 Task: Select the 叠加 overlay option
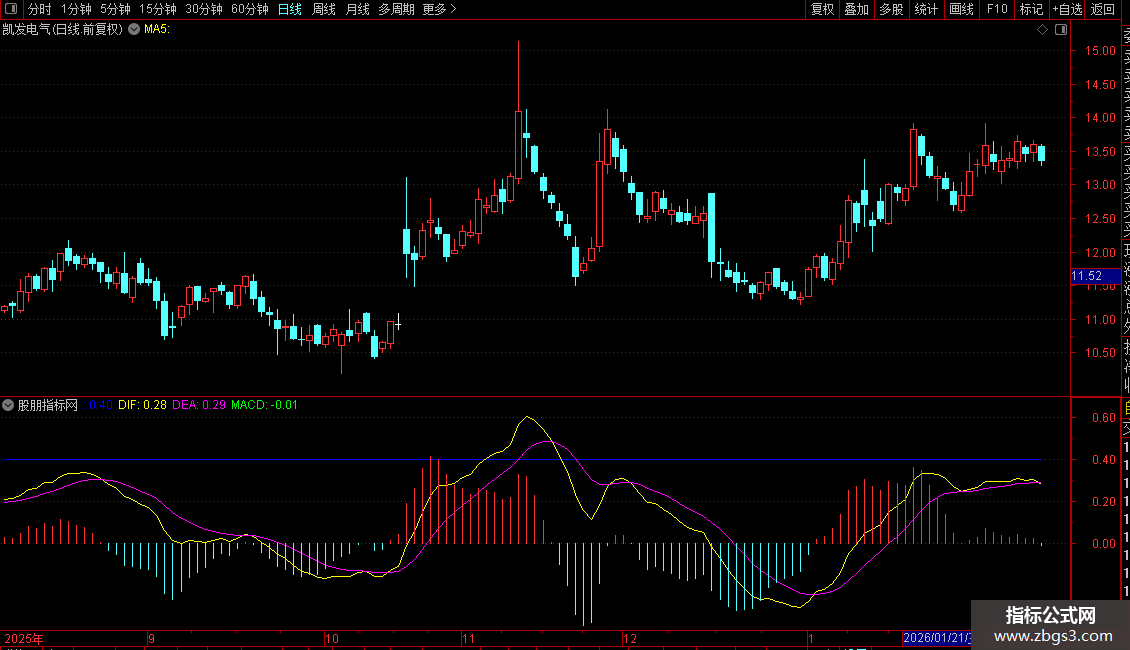[856, 10]
